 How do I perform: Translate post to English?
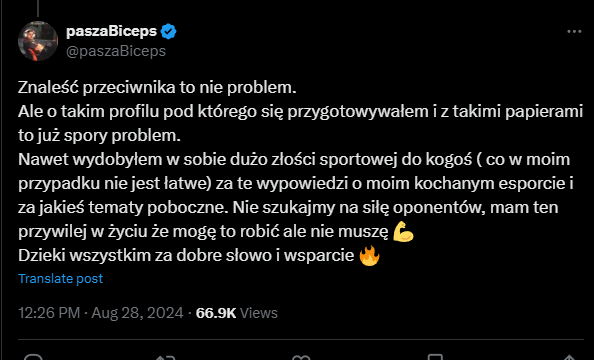click(x=60, y=279)
